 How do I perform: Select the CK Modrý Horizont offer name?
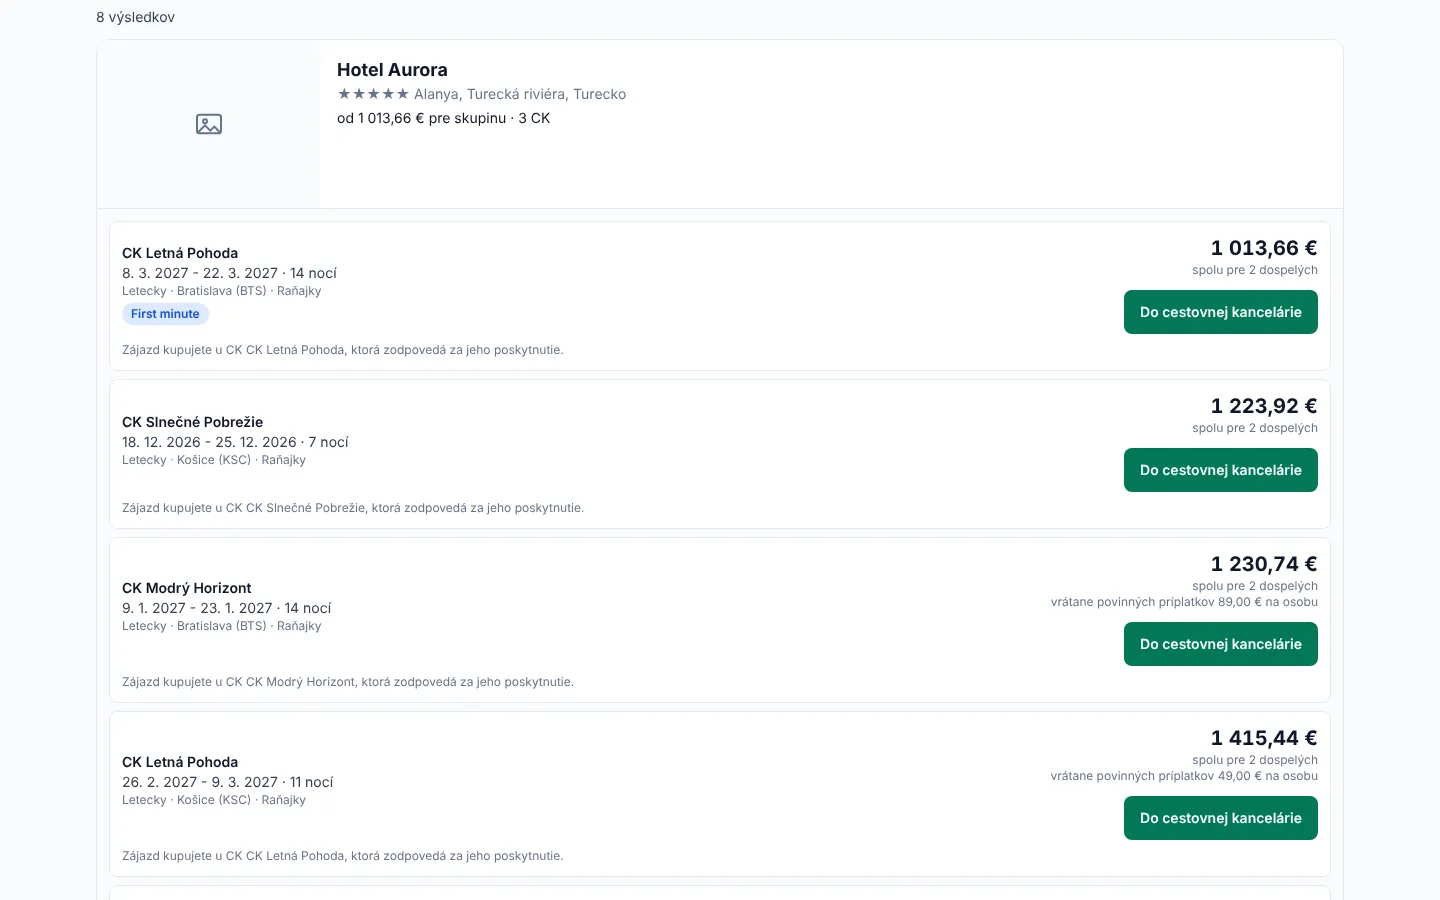[x=186, y=588]
